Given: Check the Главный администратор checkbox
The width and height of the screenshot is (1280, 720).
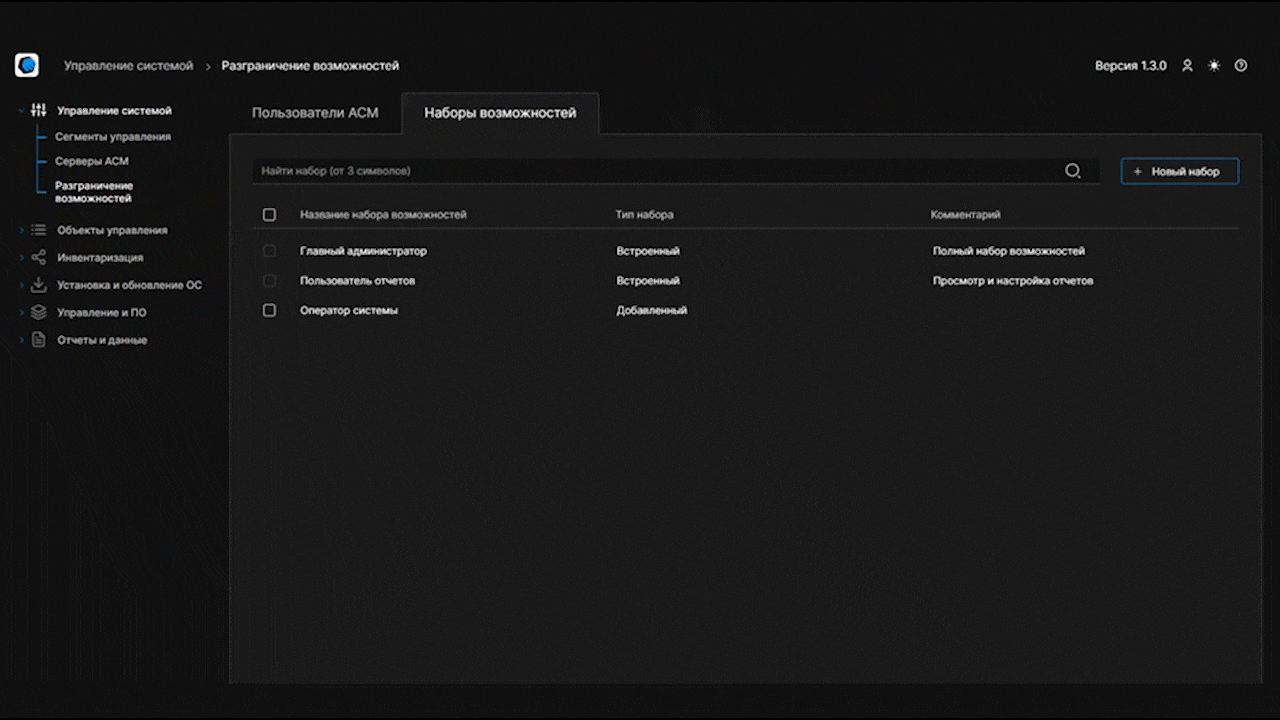Looking at the screenshot, I should pos(269,251).
